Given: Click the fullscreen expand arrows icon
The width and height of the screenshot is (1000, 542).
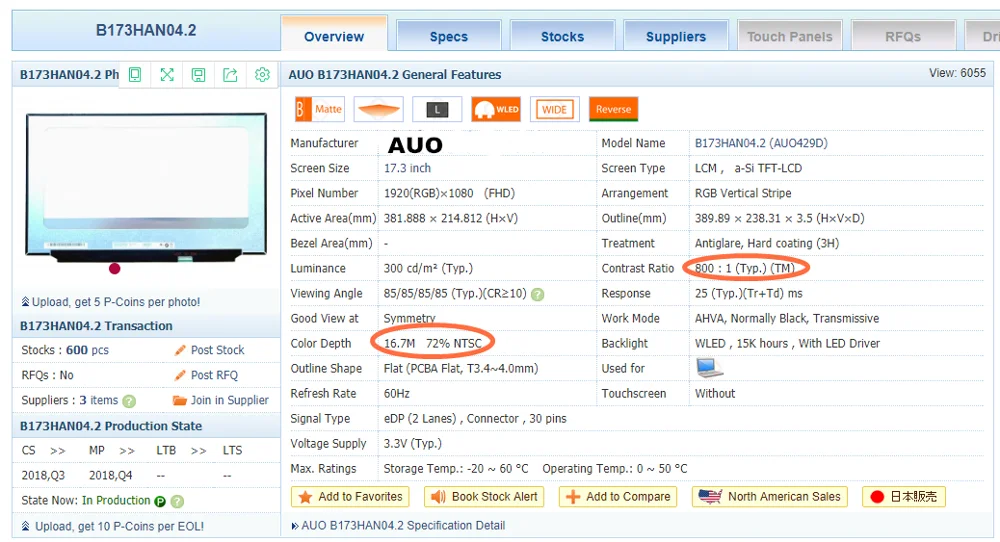Looking at the screenshot, I should tap(167, 75).
